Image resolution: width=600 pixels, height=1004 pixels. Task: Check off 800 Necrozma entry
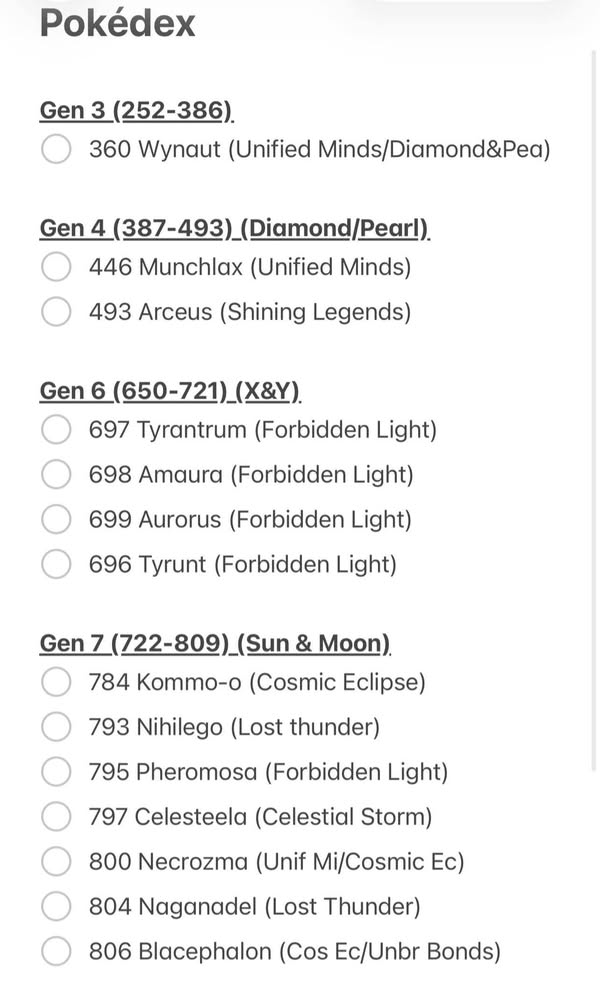tap(56, 861)
